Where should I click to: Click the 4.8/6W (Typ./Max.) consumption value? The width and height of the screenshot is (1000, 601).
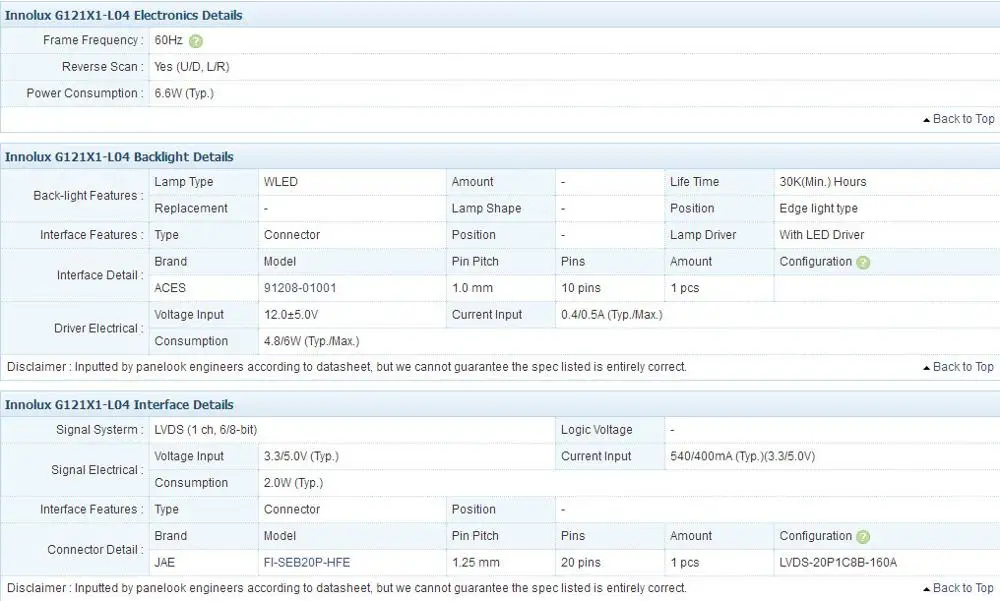pos(312,341)
